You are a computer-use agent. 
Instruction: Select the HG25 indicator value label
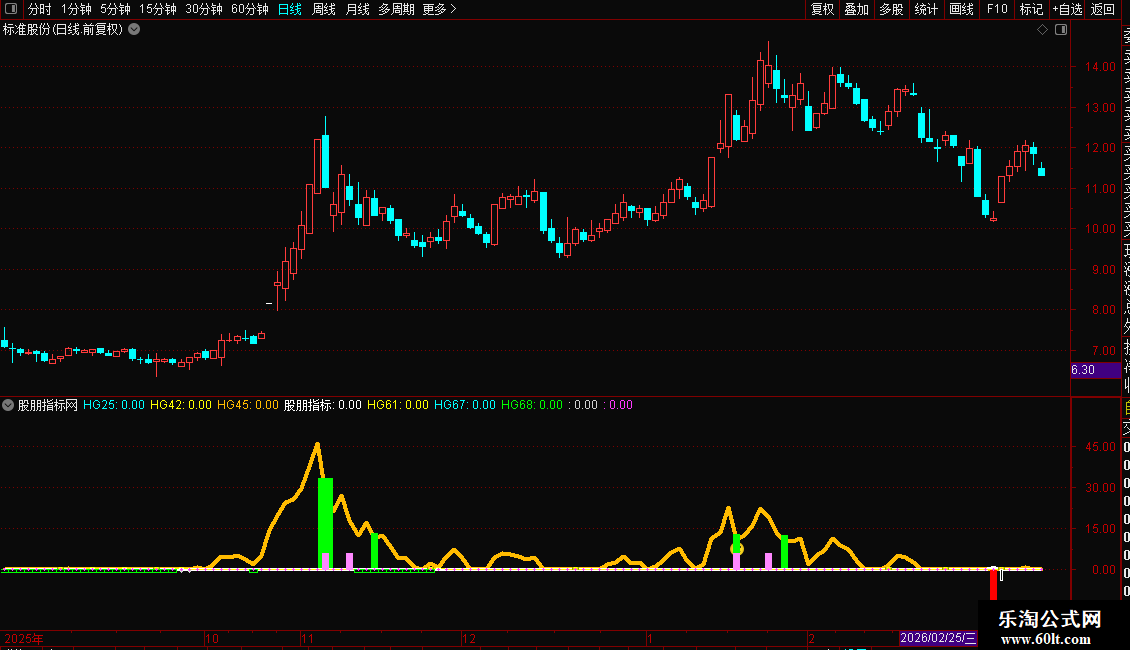(x=113, y=405)
